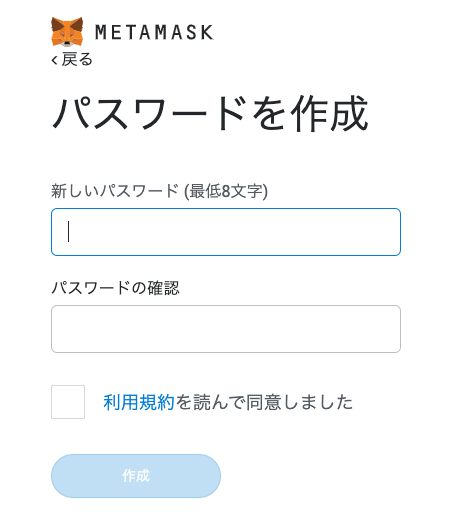This screenshot has height=528, width=464.
Task: Select the orange fox icon beside METAMASK
Action: tap(67, 31)
